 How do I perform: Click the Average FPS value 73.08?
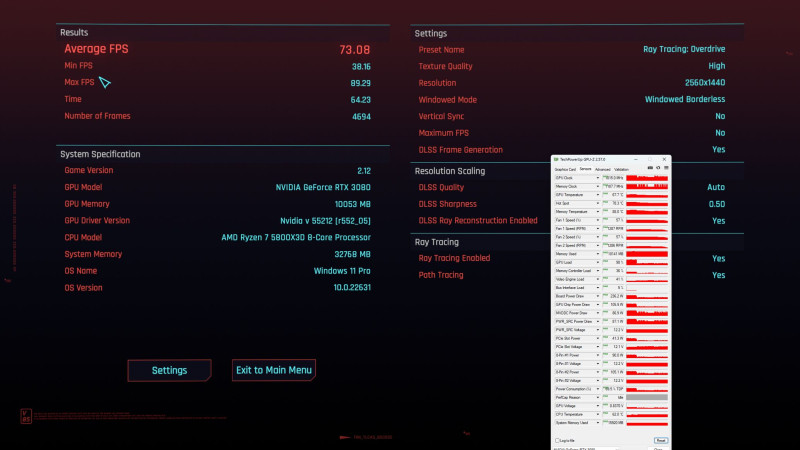click(355, 50)
